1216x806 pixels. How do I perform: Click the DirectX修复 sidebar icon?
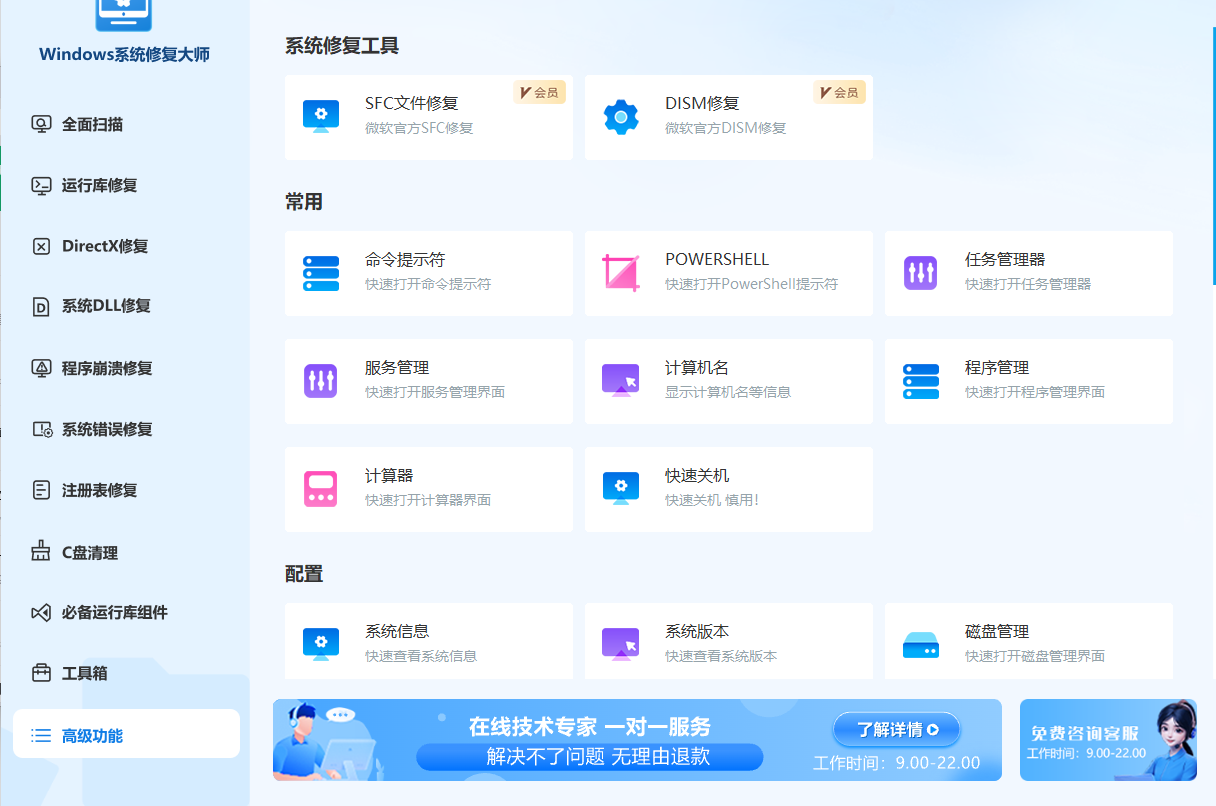pos(41,246)
